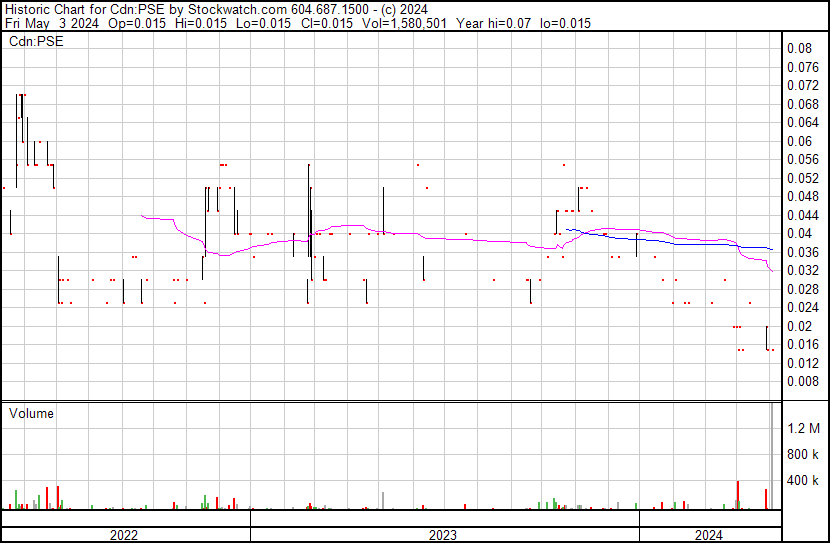The image size is (830, 543).
Task: Select the 2024 year label on timeline
Action: (x=710, y=535)
